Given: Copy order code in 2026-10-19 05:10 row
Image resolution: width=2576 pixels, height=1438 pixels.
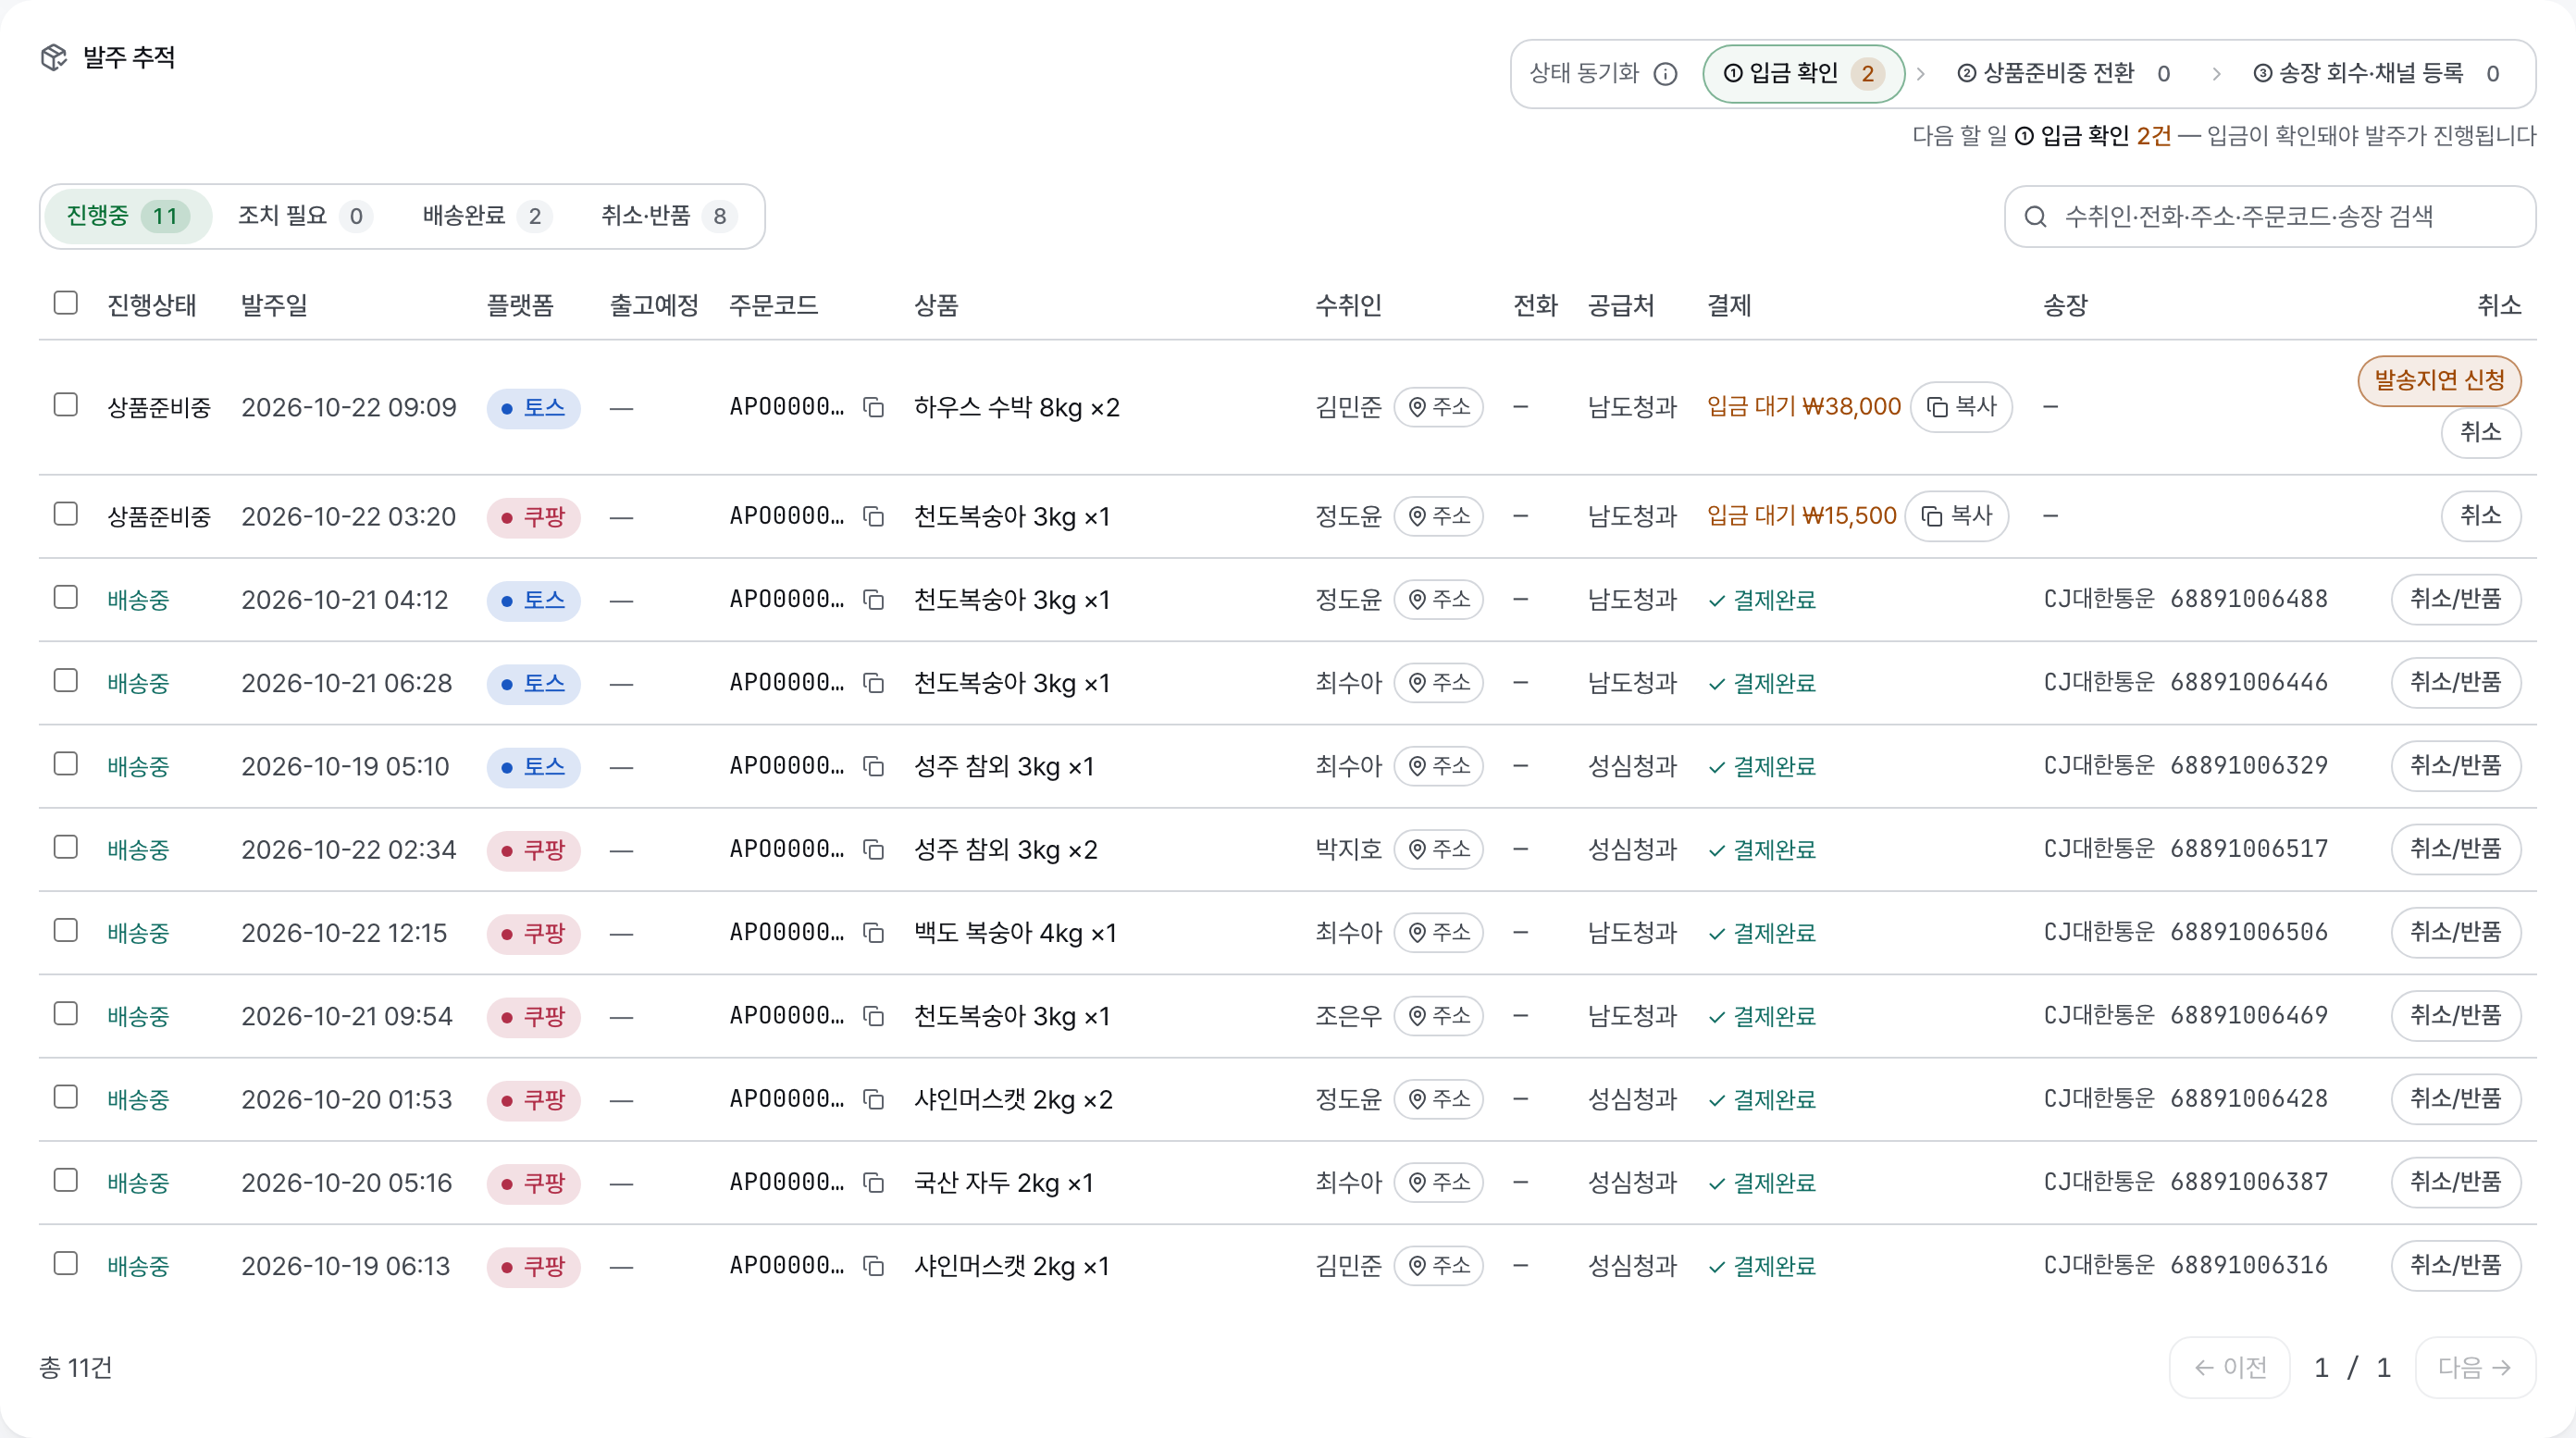Looking at the screenshot, I should (x=873, y=766).
